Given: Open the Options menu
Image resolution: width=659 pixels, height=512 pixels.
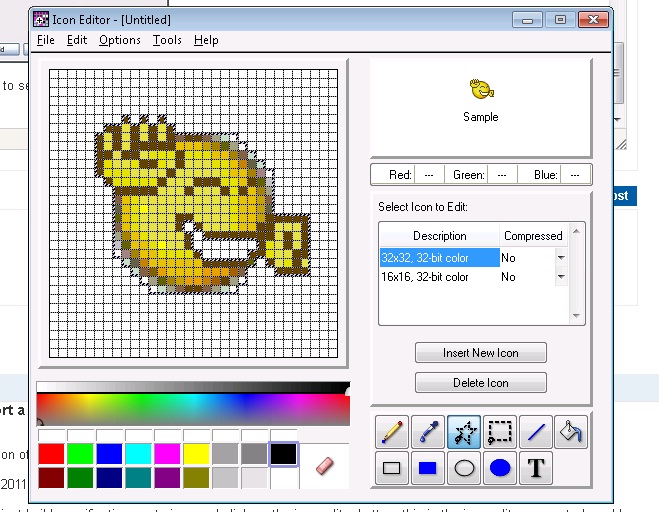Looking at the screenshot, I should point(120,40).
